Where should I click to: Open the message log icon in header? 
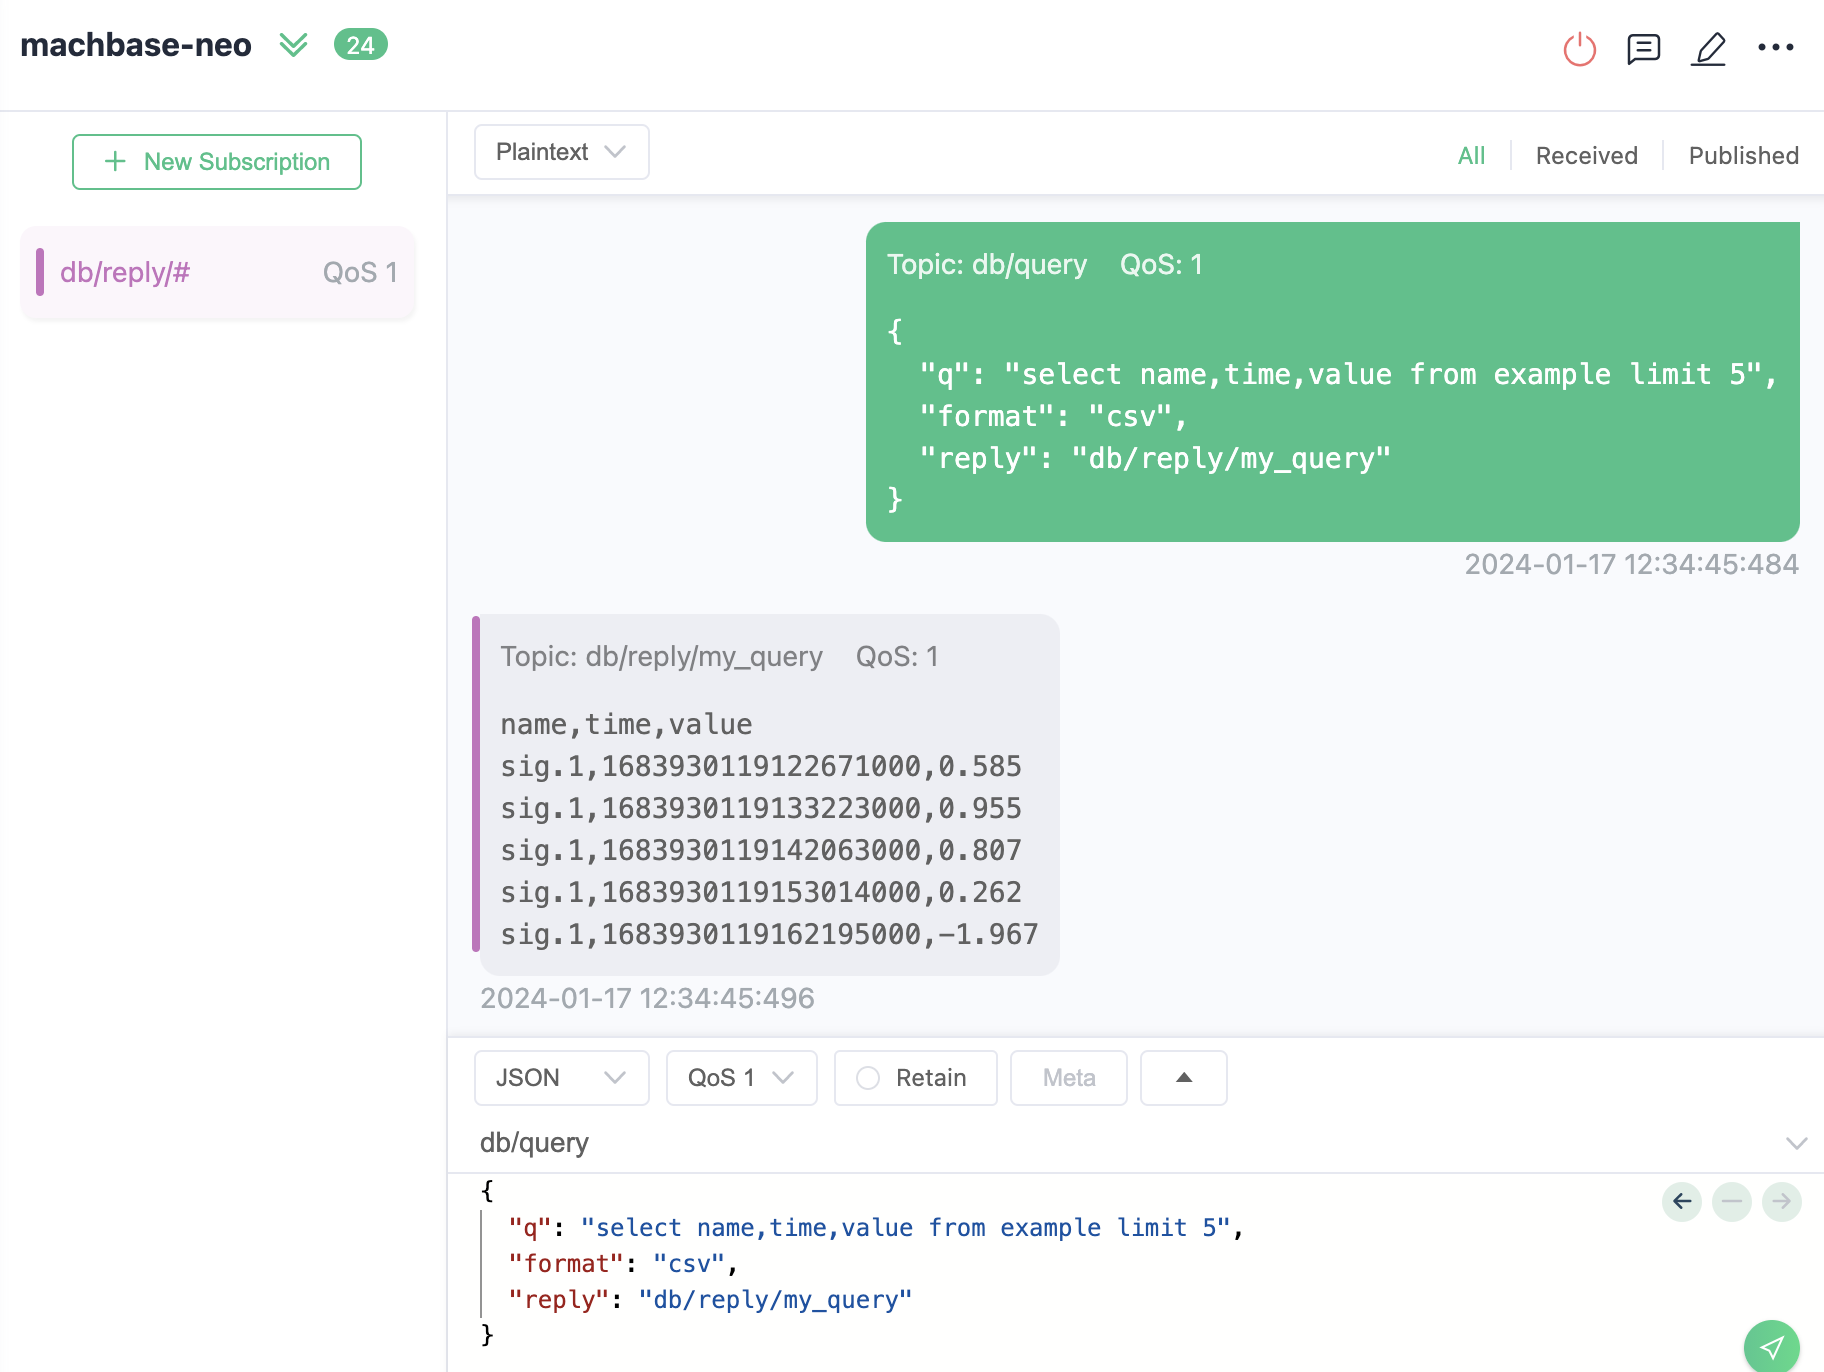pos(1643,48)
